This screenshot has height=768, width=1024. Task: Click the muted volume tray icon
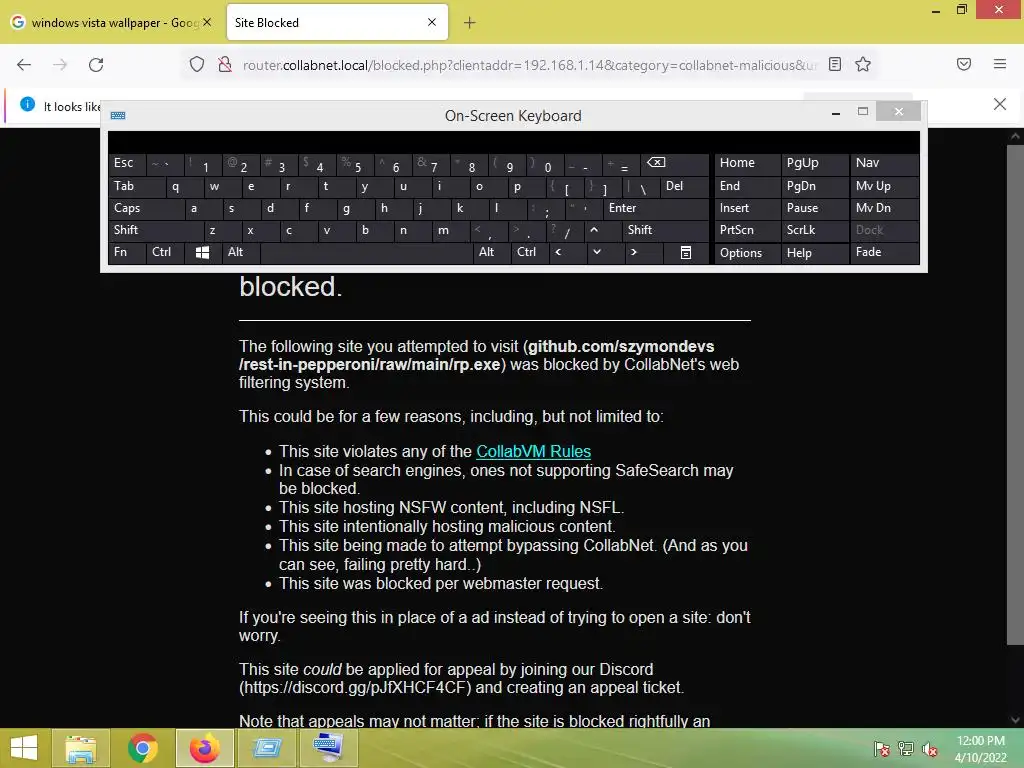coord(930,748)
